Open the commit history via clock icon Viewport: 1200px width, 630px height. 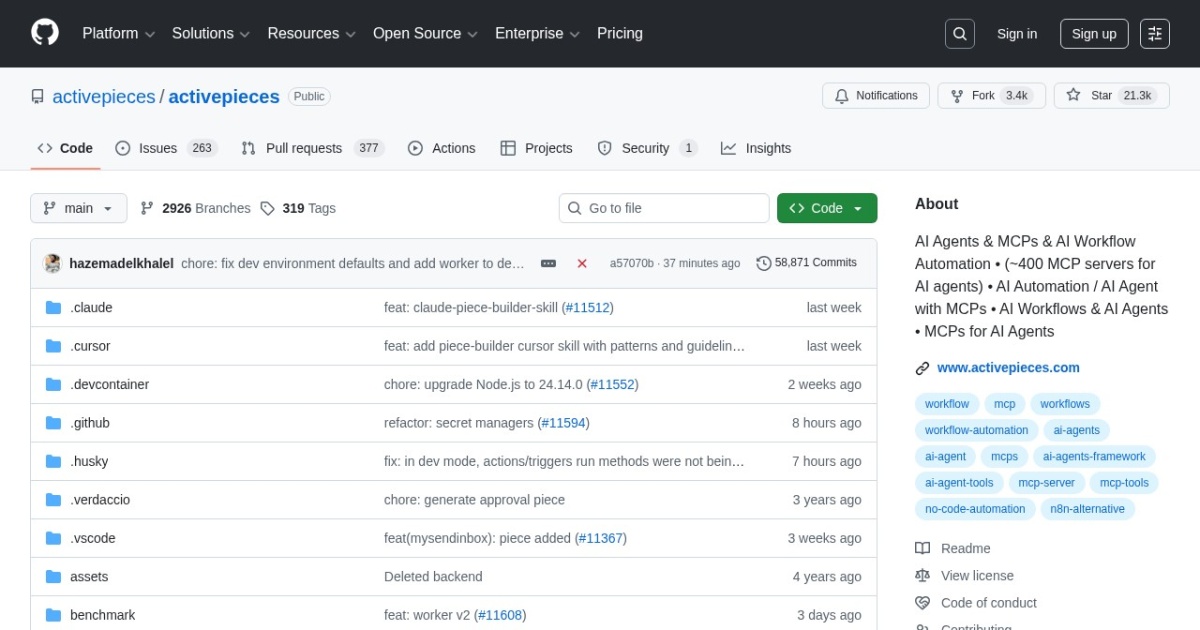(765, 262)
